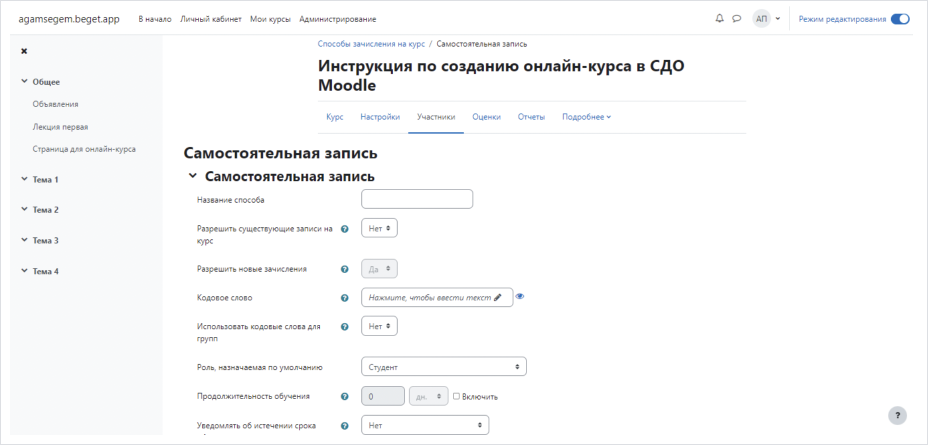Open Лекция первая in the course index
Viewport: 928px width, 445px height.
coord(60,127)
